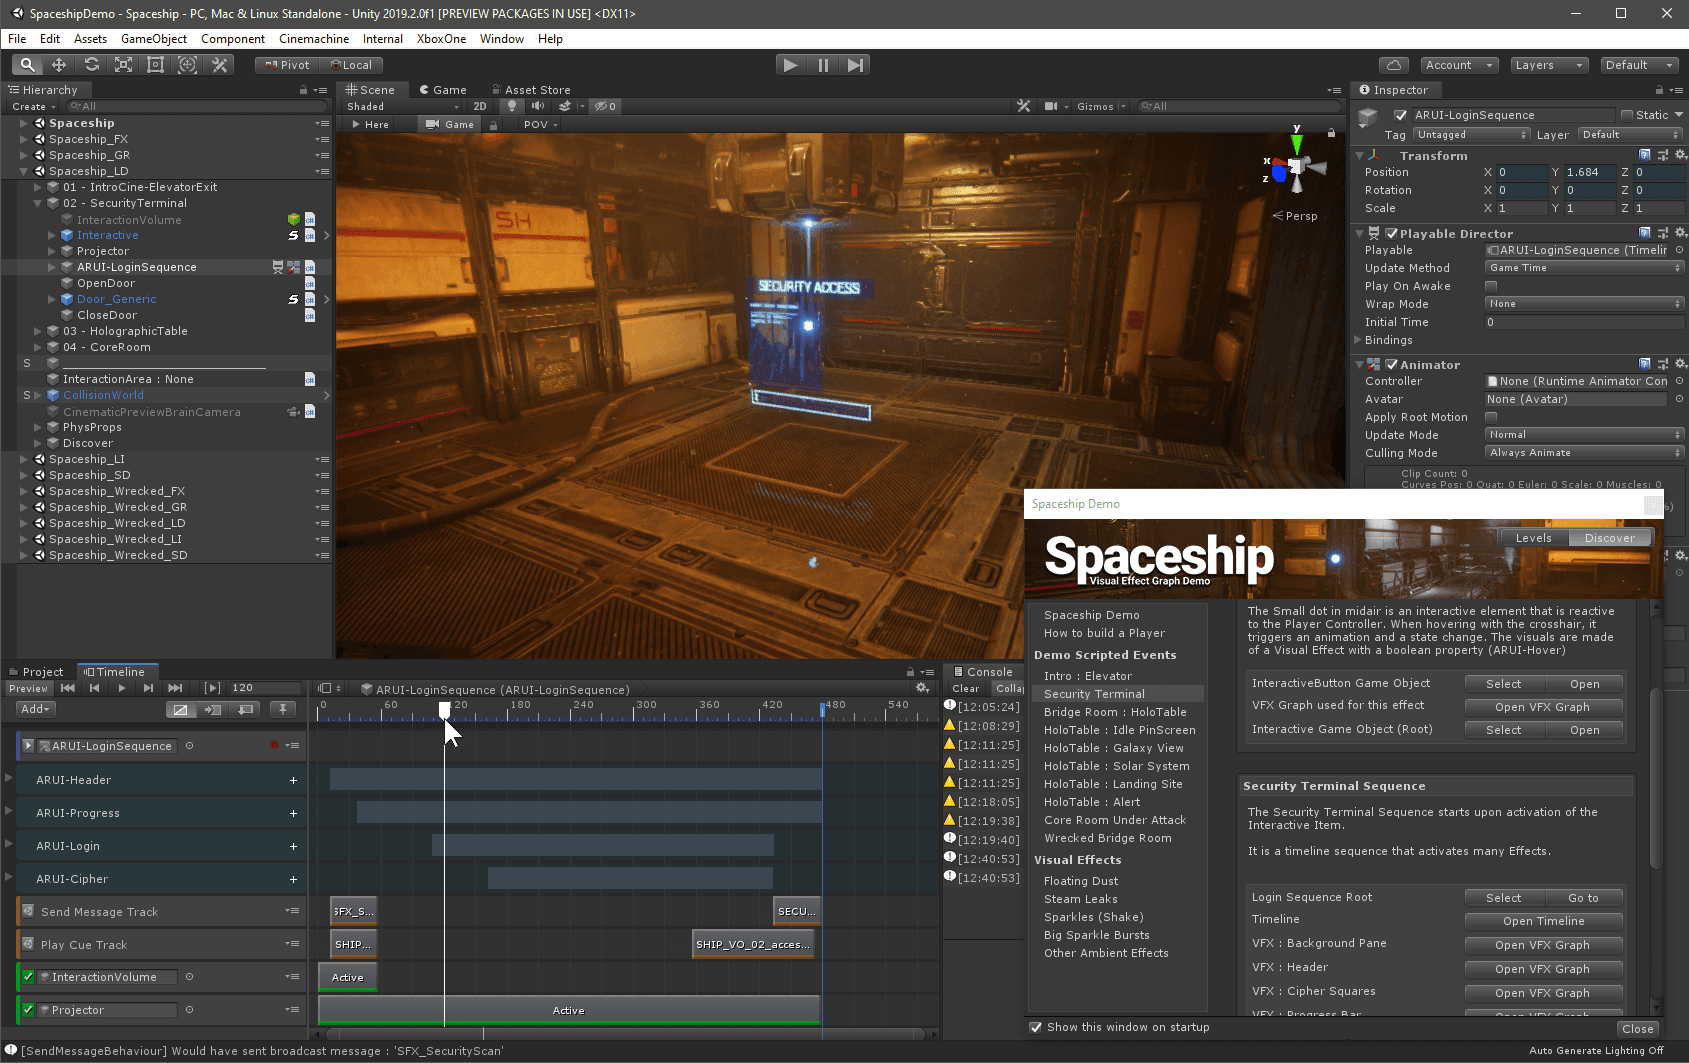Toggle 2D scene view mode
Viewport: 1689px width, 1063px height.
480,106
